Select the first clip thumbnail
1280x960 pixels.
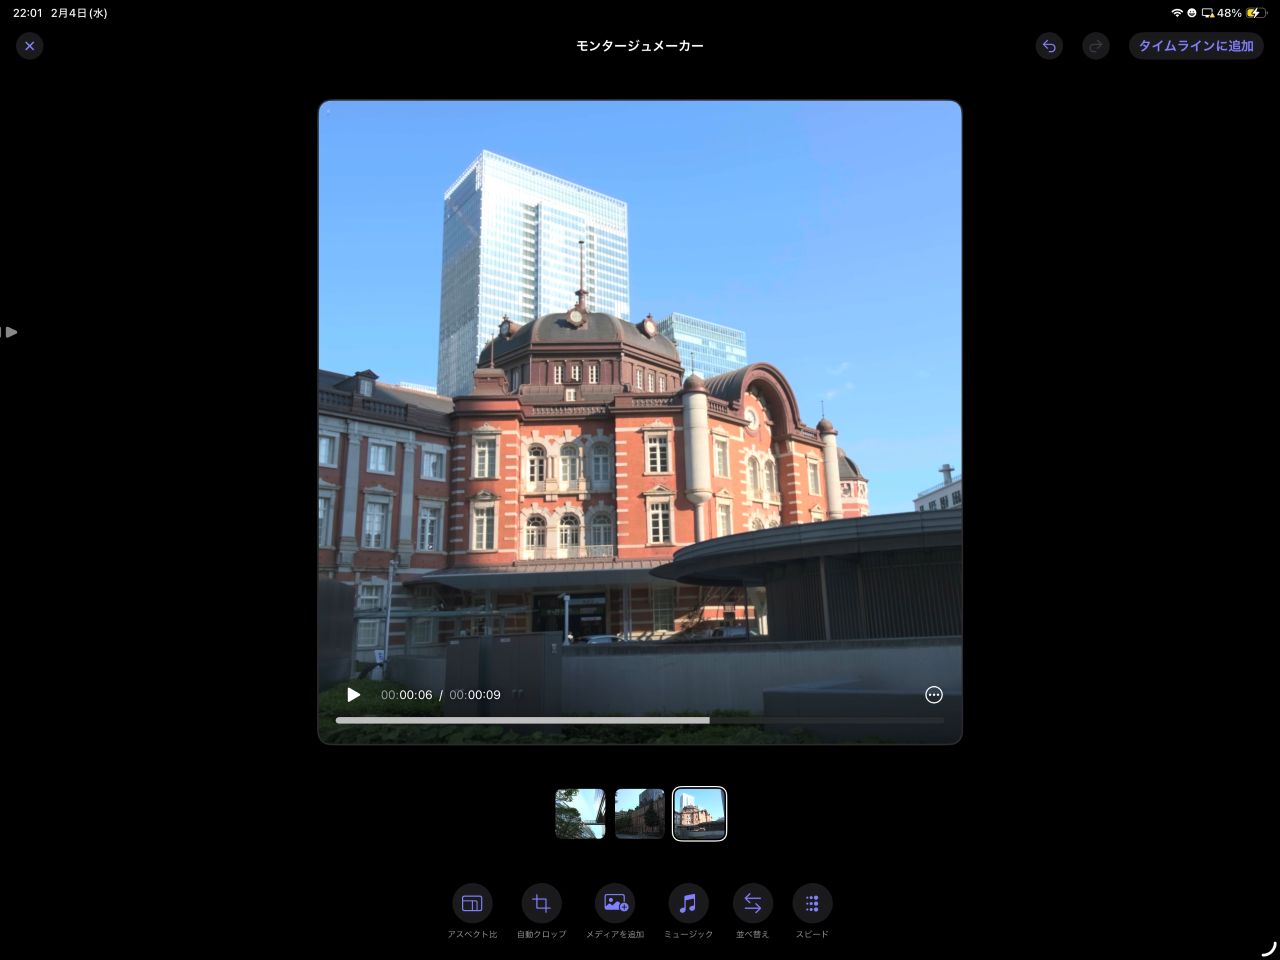pos(580,813)
